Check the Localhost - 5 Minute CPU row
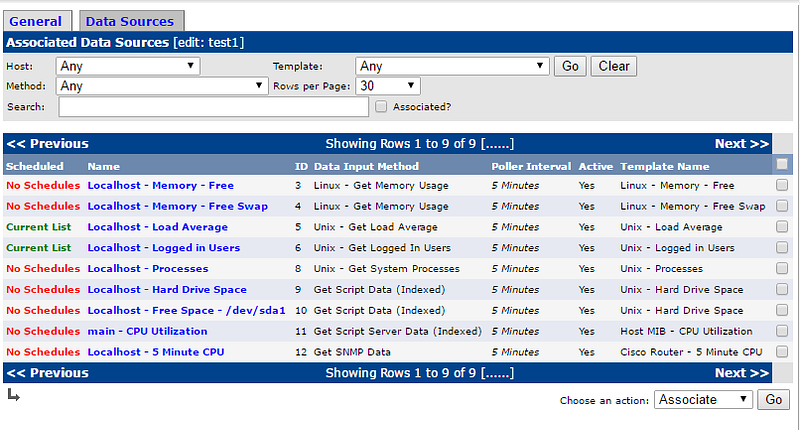 pyautogui.click(x=782, y=351)
